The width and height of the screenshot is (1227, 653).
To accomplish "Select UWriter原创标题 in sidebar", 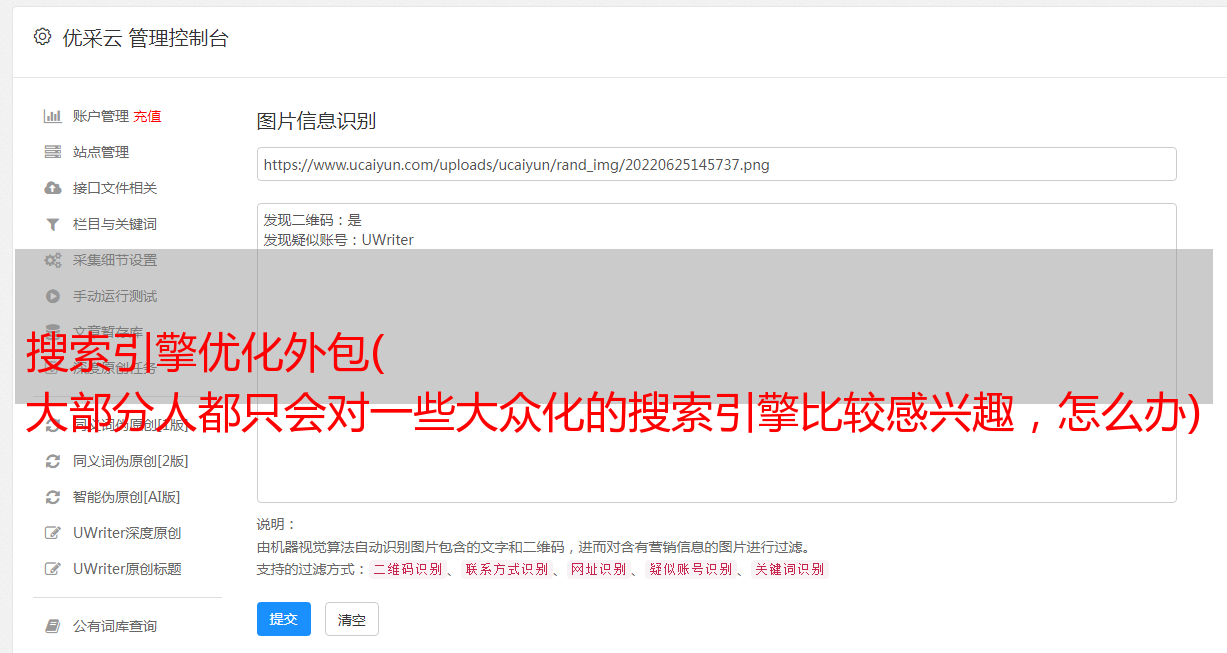I will point(127,569).
